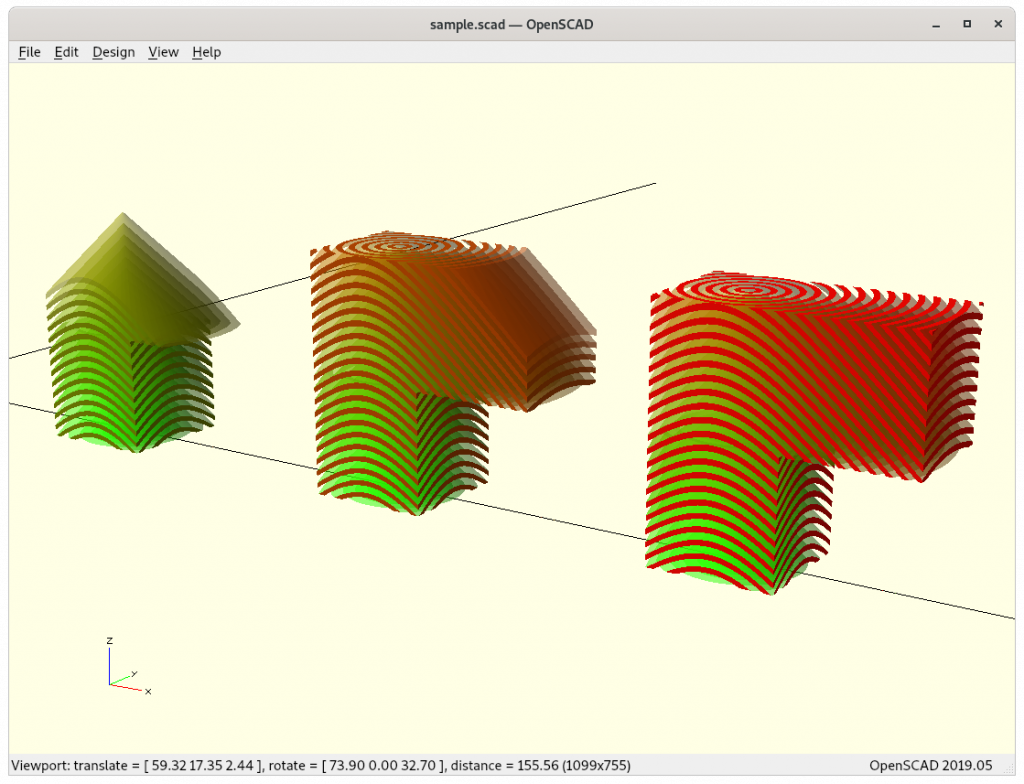Open the View menu
Viewport: 1024px width, 784px height.
click(163, 52)
